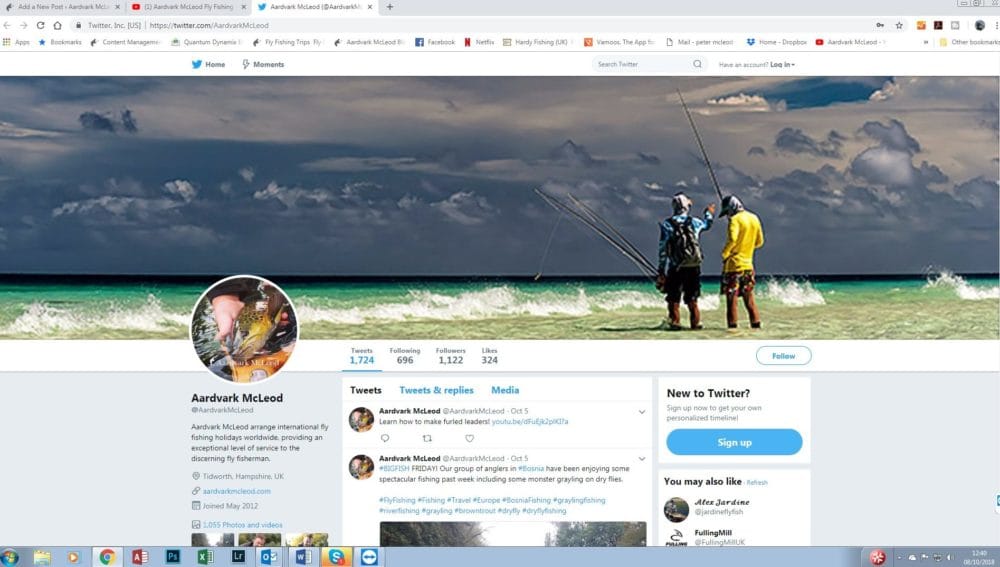
Task: Open the Facebook bookmark
Action: pyautogui.click(x=435, y=42)
